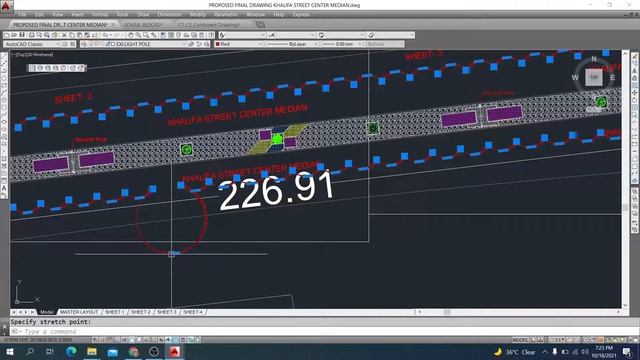Open the Modify menu
Image resolution: width=640 pixels, height=360 pixels.
[x=198, y=14]
